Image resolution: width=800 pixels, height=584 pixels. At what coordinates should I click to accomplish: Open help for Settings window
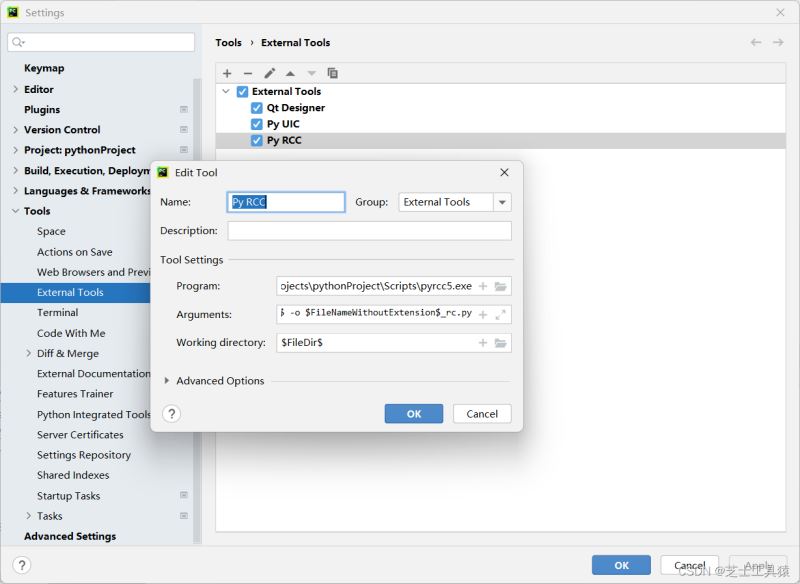click(21, 565)
